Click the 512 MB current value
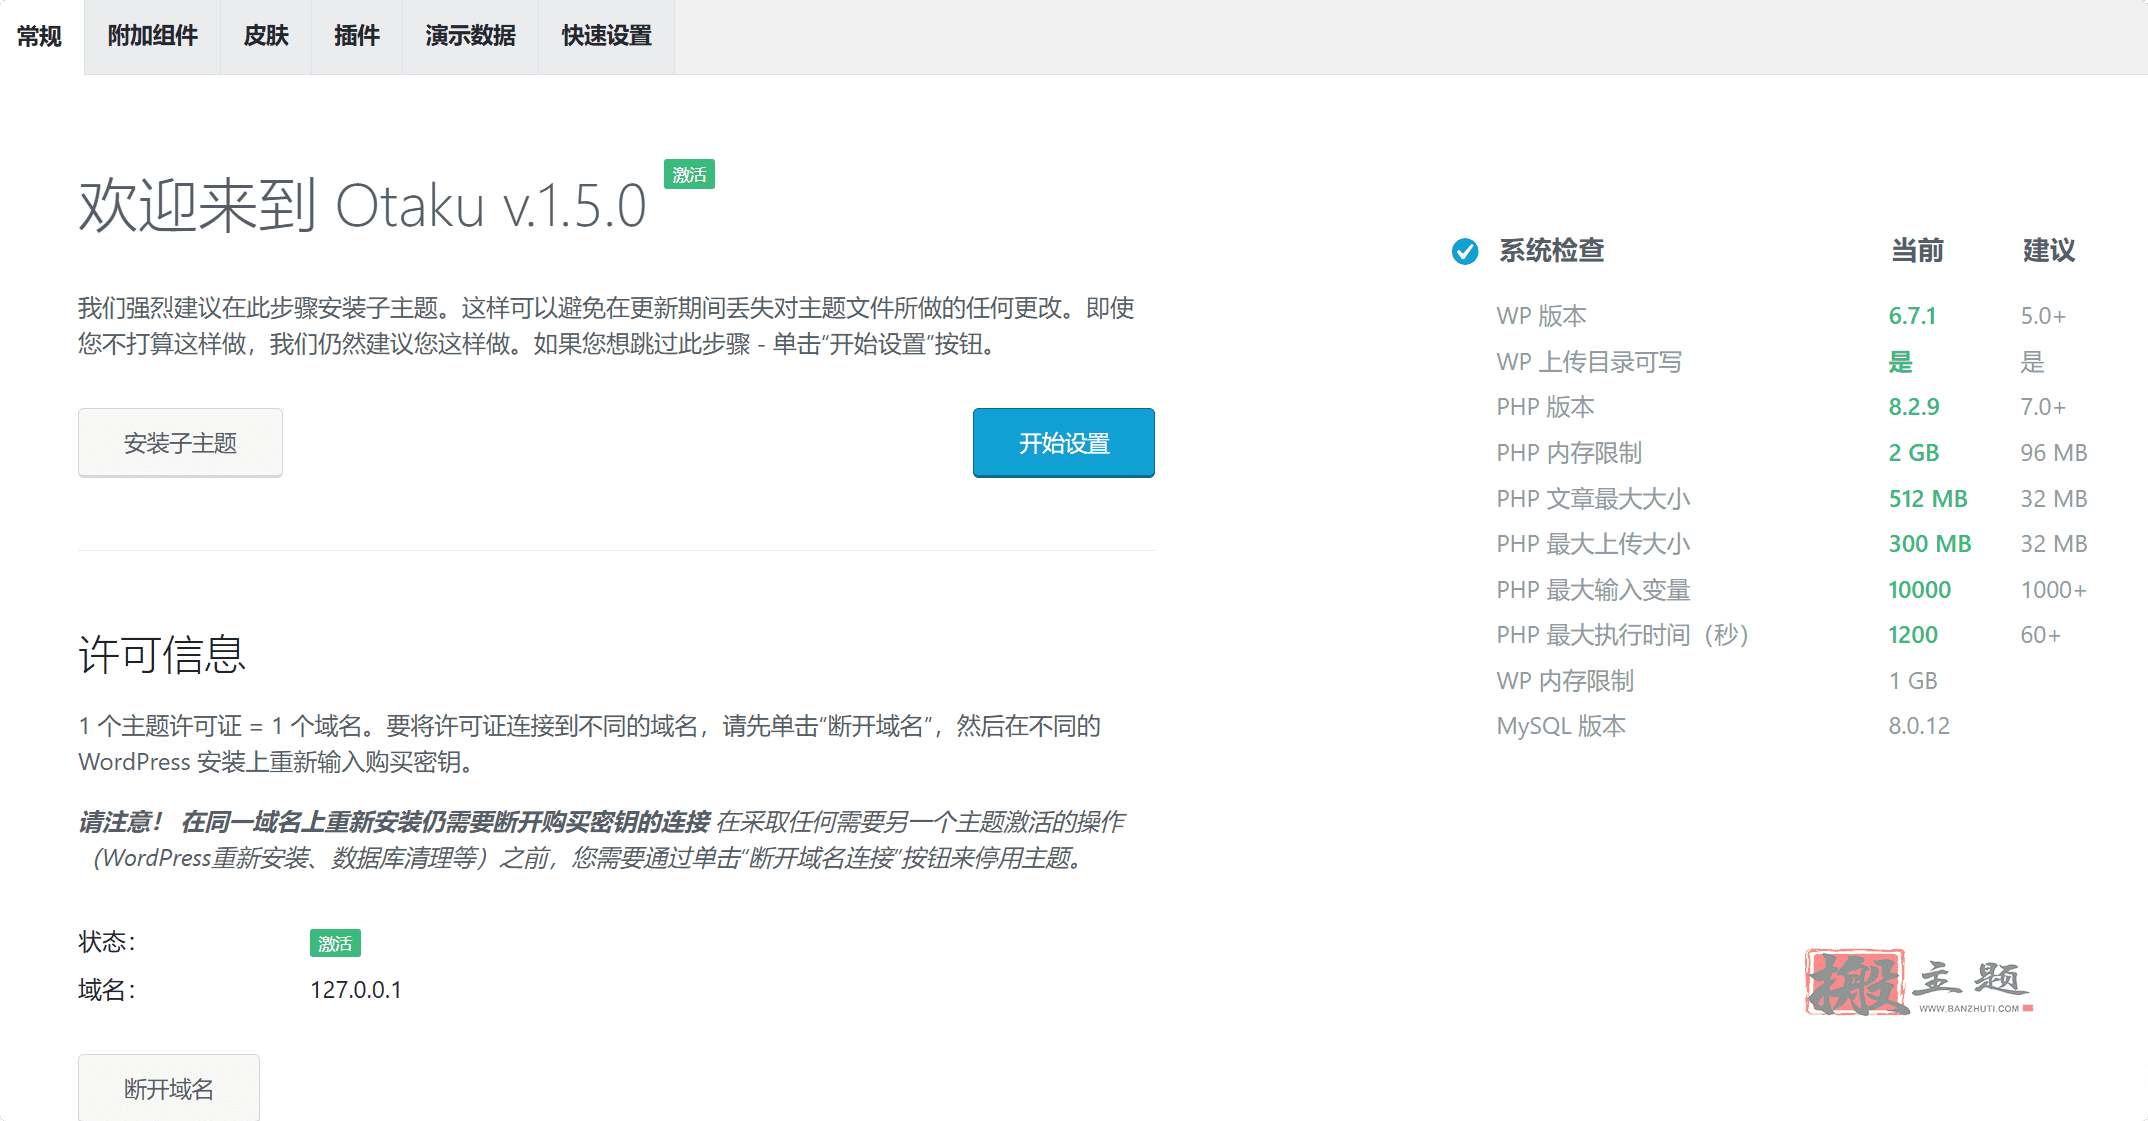 coord(1928,499)
